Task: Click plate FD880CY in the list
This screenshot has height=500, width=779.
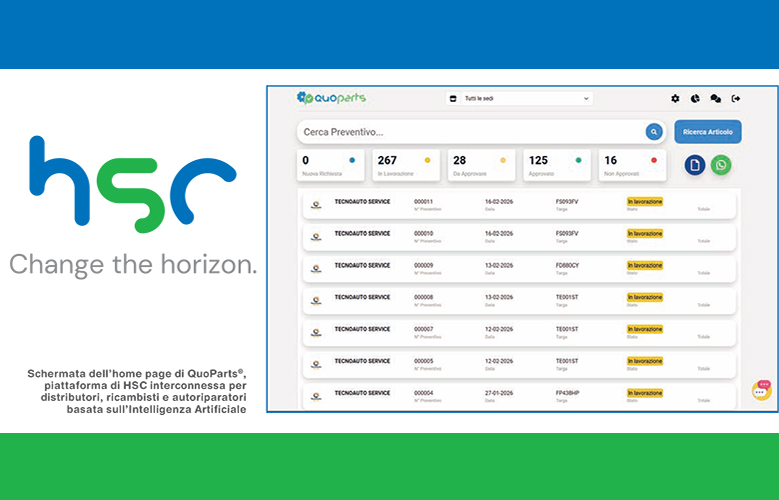Action: click(567, 265)
